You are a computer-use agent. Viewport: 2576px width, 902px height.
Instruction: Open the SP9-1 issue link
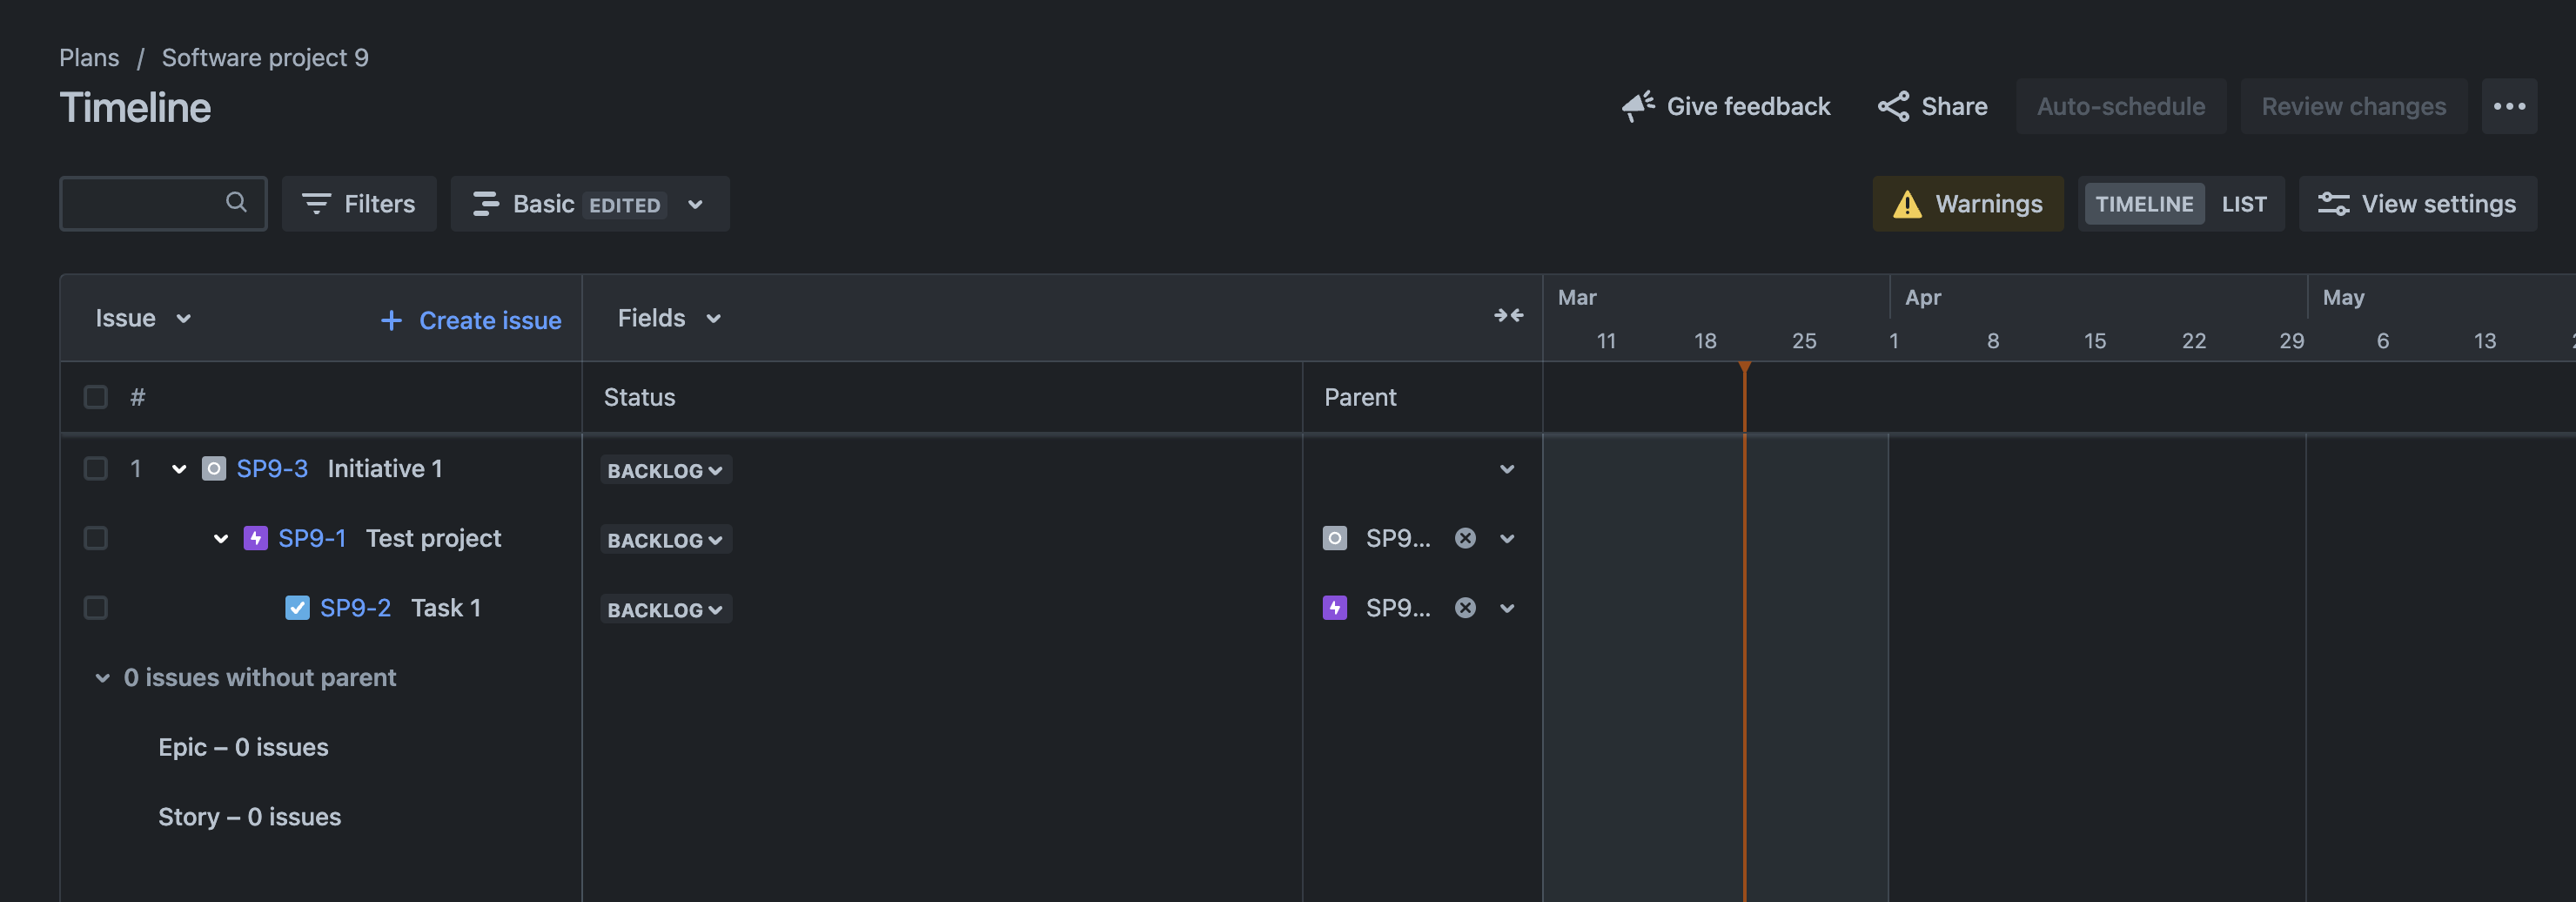point(312,538)
